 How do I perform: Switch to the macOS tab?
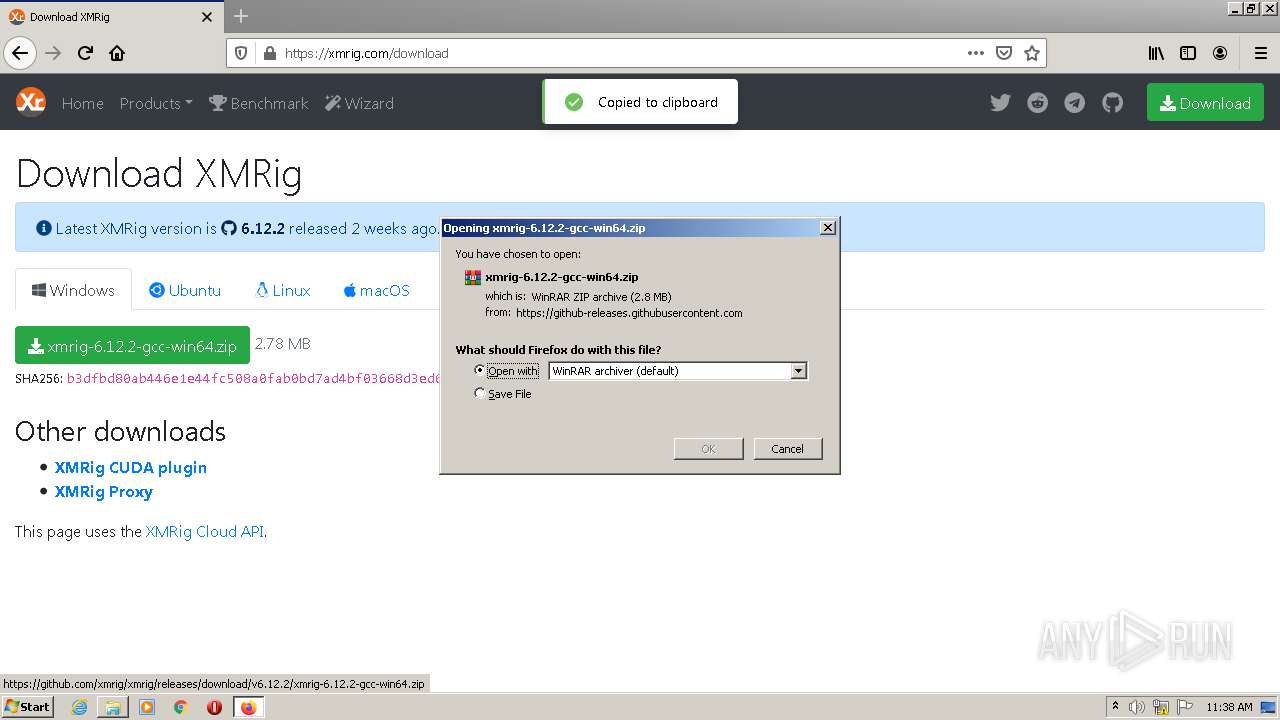[376, 290]
